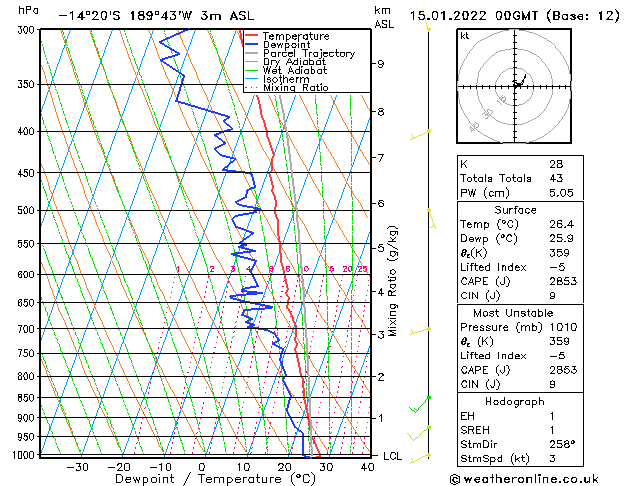629x486 pixels.
Task: Open the weatheronline.co.uk link
Action: click(x=542, y=478)
